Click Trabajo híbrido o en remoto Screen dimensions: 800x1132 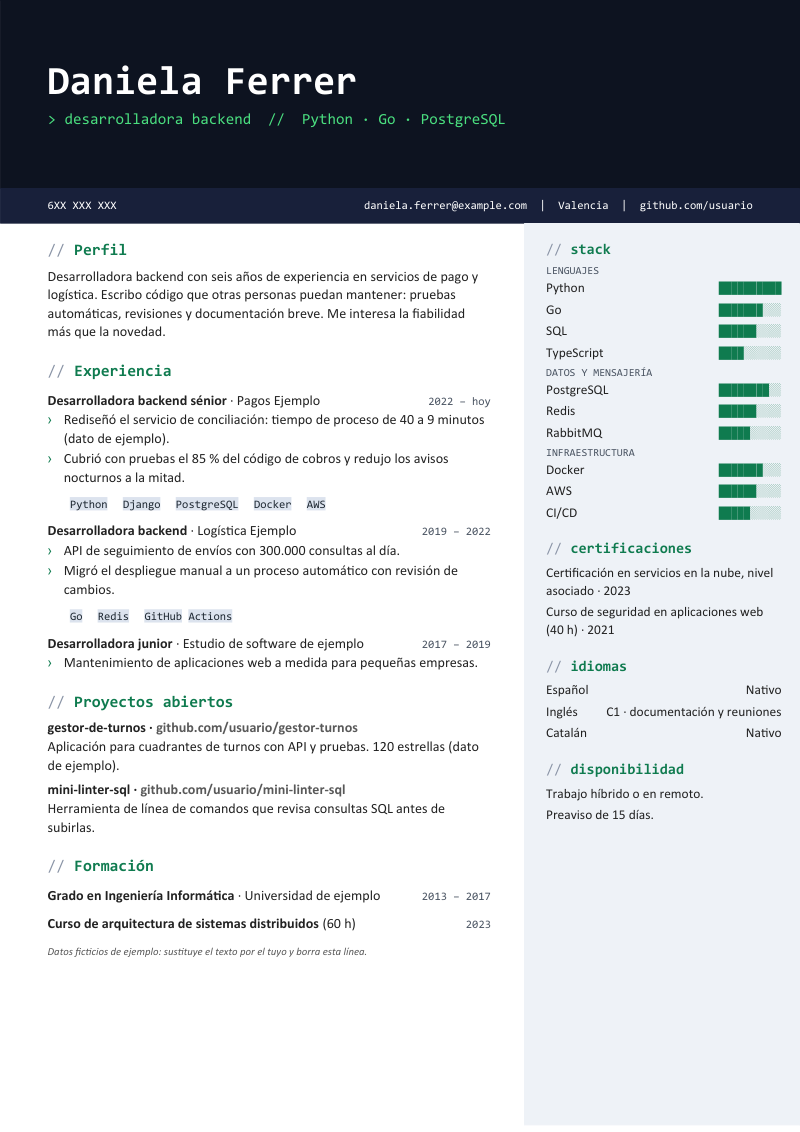point(625,794)
